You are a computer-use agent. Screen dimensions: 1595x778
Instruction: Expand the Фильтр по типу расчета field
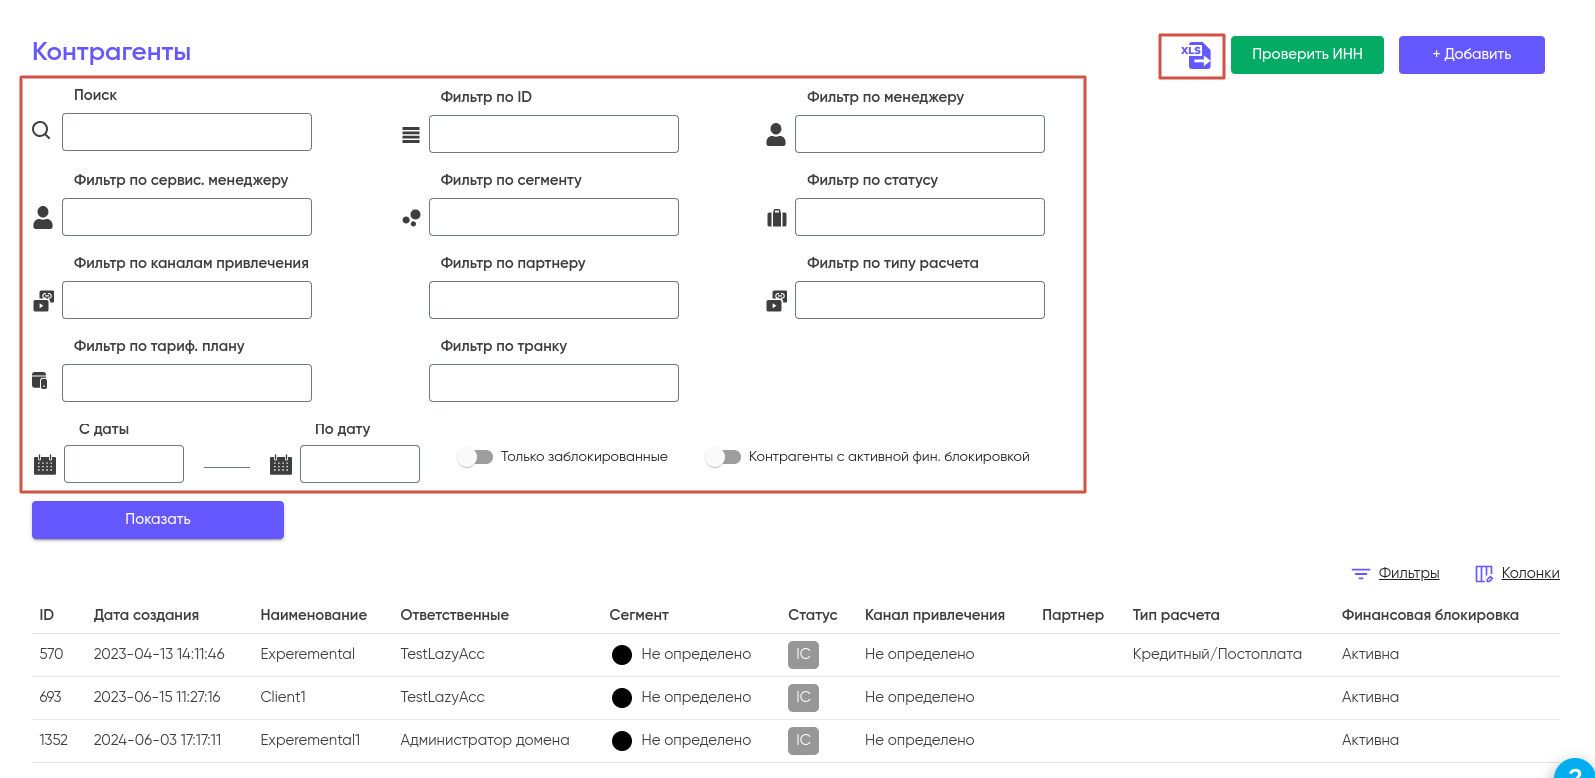click(x=919, y=300)
